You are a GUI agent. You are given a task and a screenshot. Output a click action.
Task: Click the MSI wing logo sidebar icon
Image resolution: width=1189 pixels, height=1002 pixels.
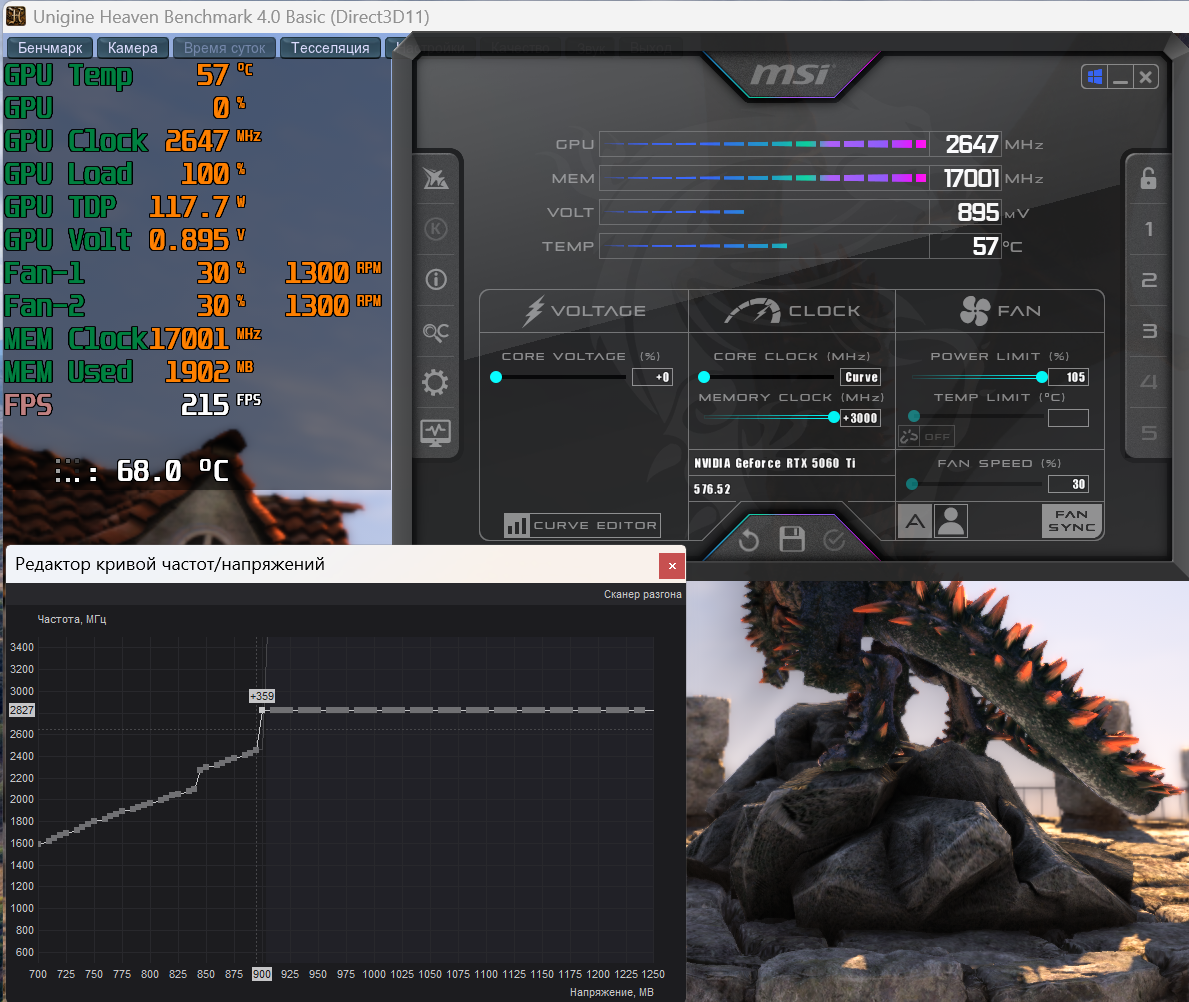[x=436, y=178]
